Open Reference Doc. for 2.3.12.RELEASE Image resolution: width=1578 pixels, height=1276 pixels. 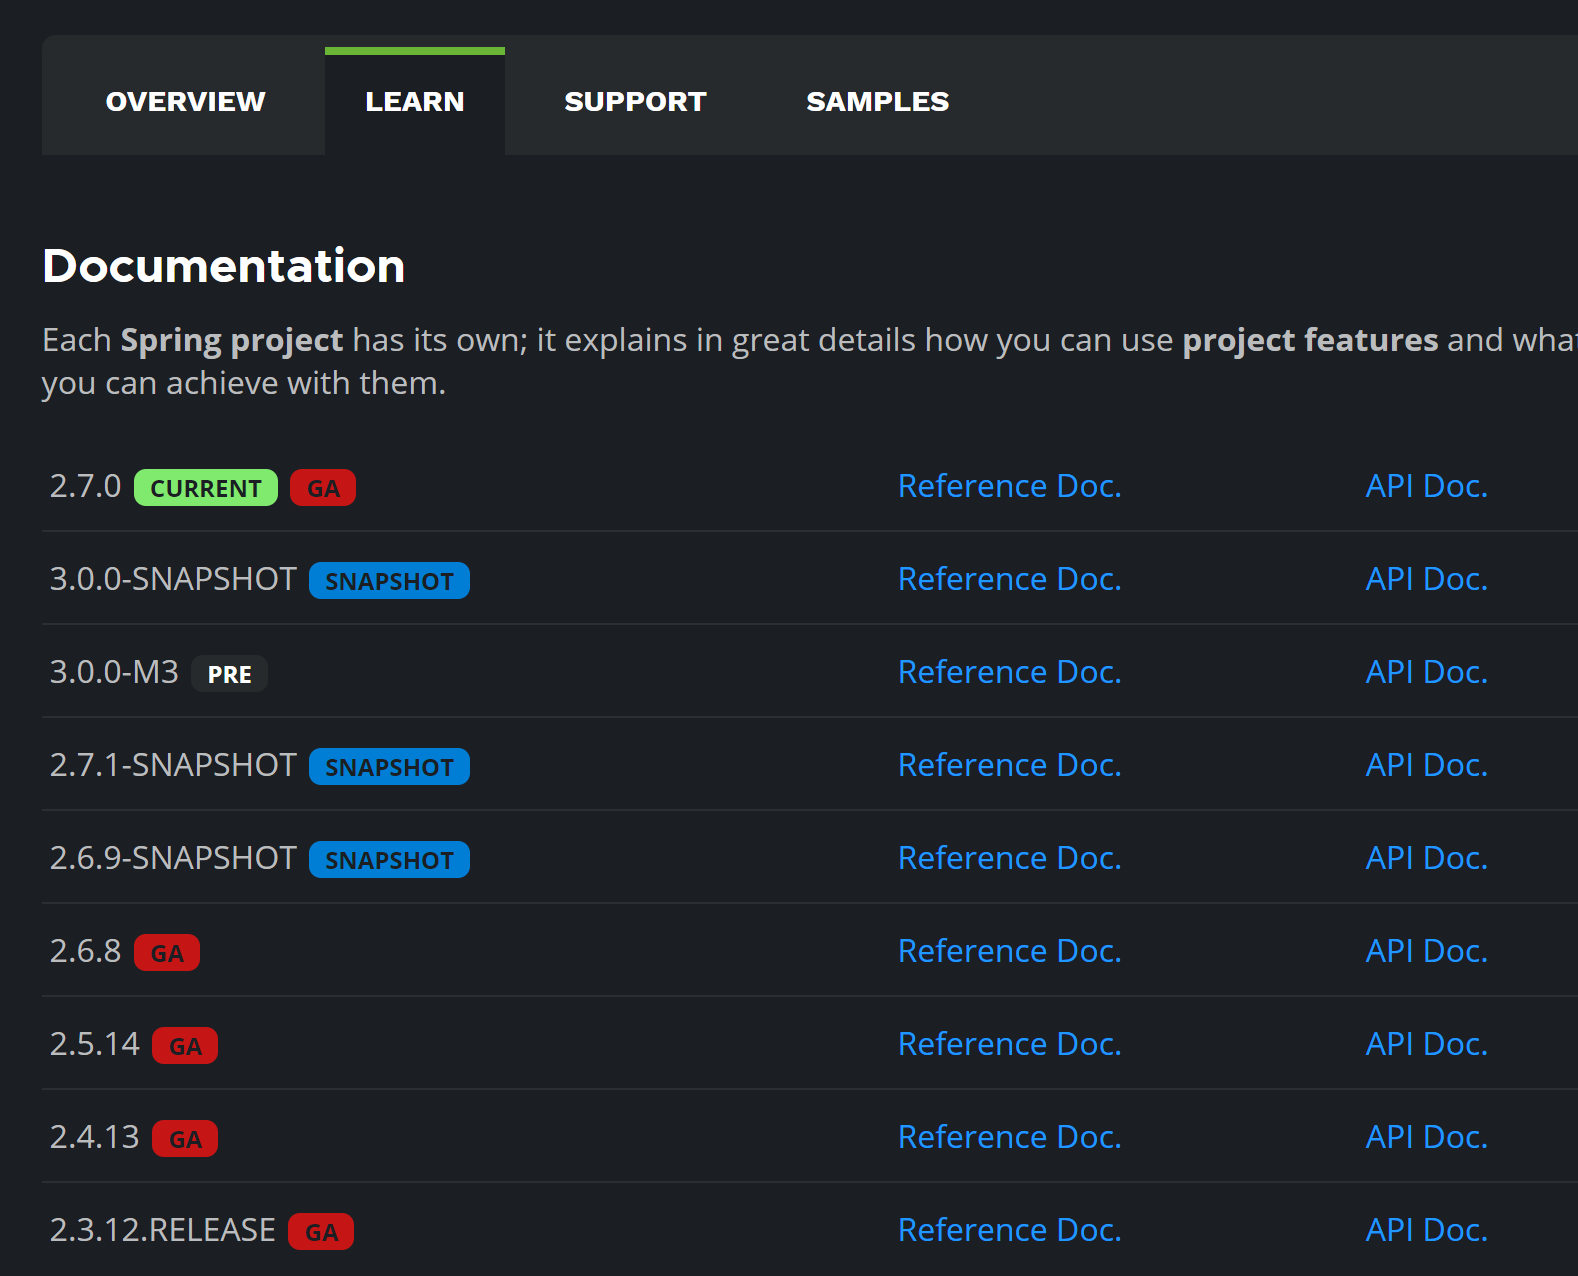coord(1009,1230)
